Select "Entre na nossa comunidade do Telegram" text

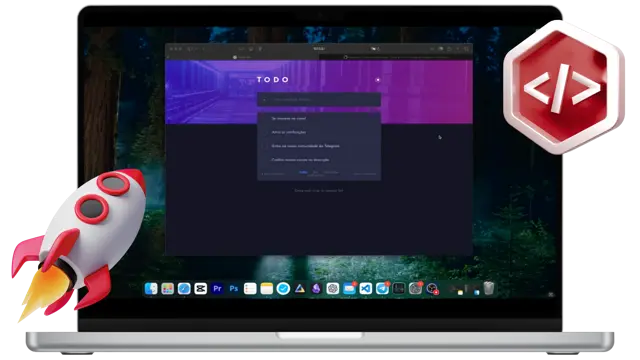pyautogui.click(x=305, y=146)
